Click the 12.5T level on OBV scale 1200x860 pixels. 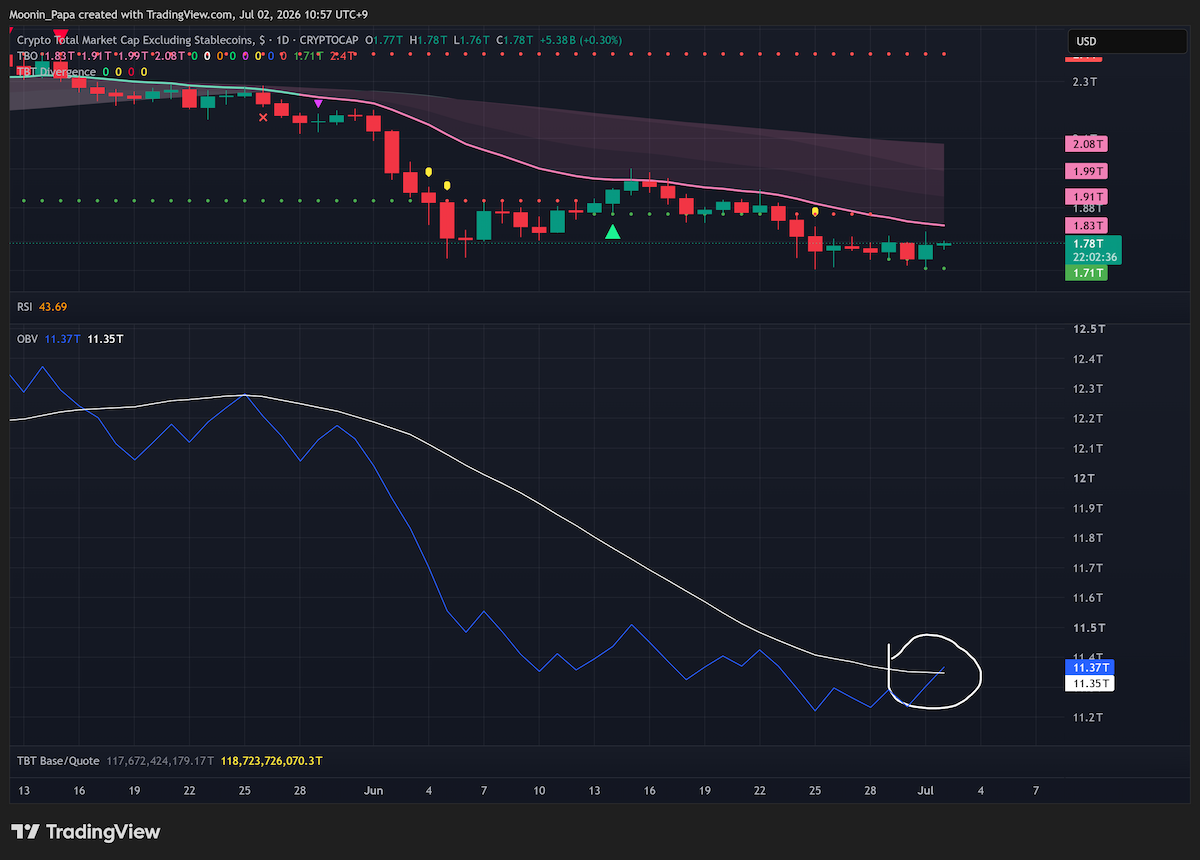1088,329
